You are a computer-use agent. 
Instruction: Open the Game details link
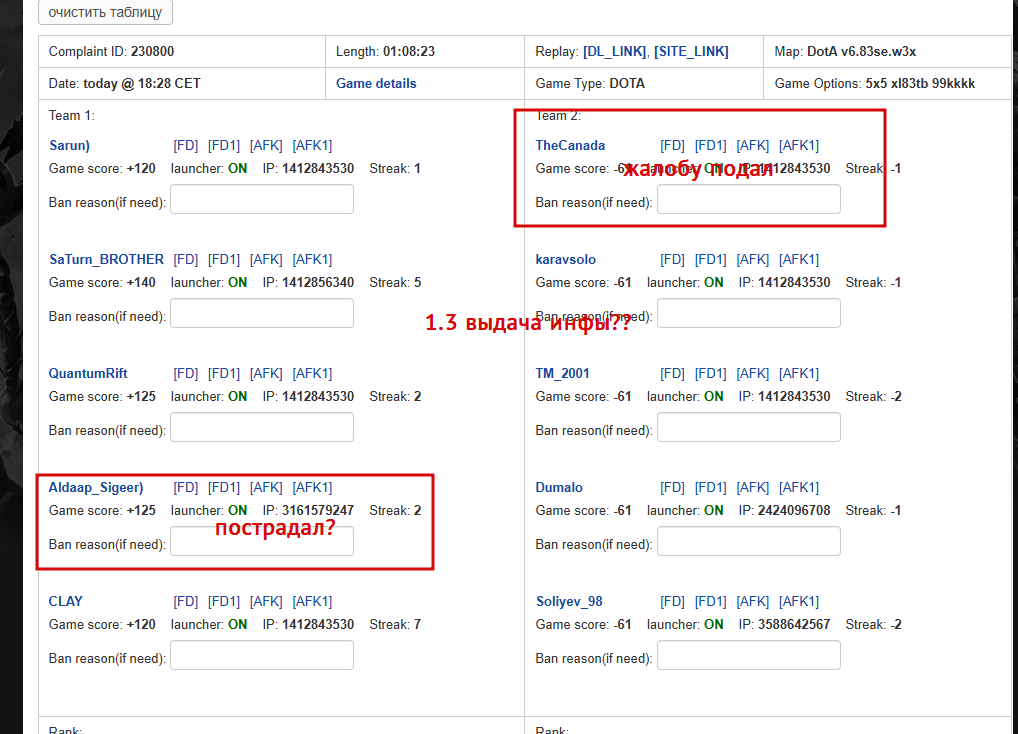pyautogui.click(x=376, y=83)
